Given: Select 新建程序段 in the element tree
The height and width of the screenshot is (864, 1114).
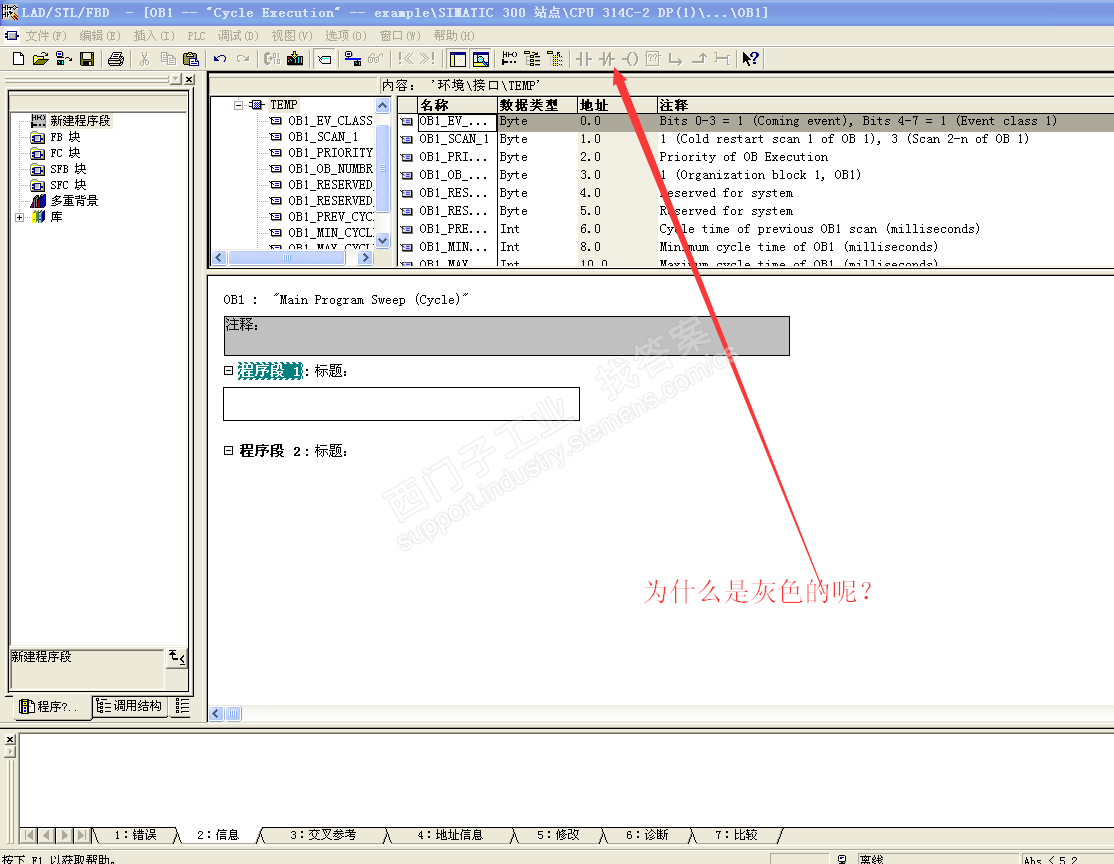Looking at the screenshot, I should [80, 121].
